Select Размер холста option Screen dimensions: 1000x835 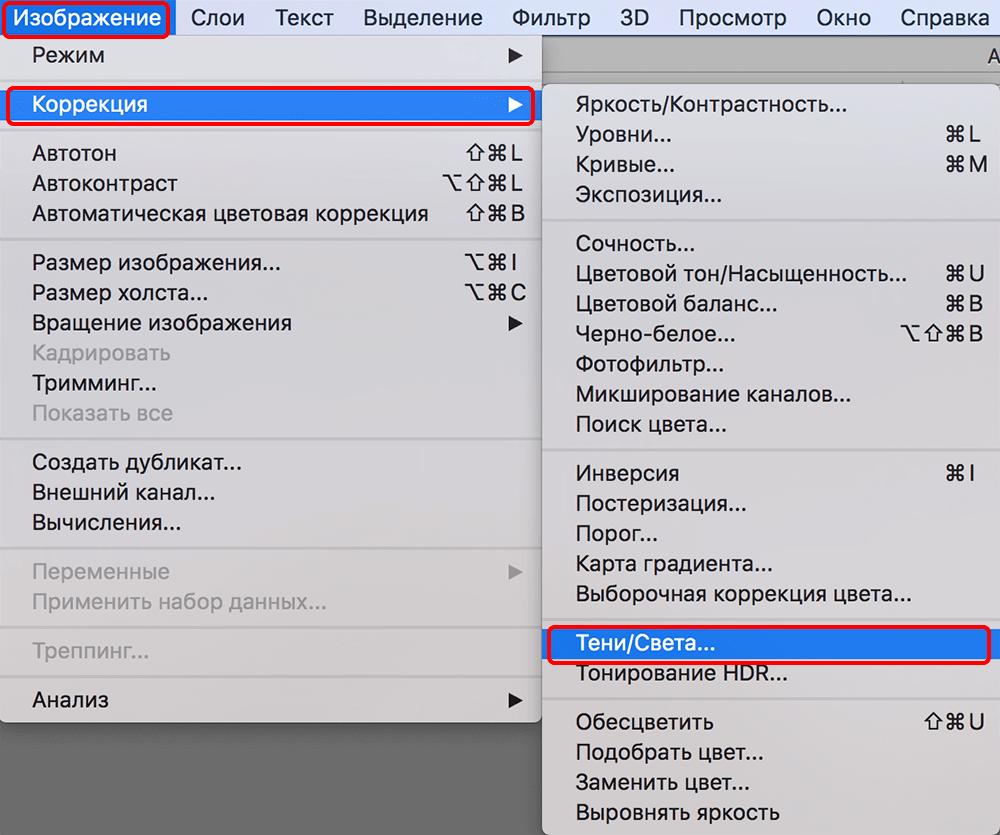(x=120, y=293)
